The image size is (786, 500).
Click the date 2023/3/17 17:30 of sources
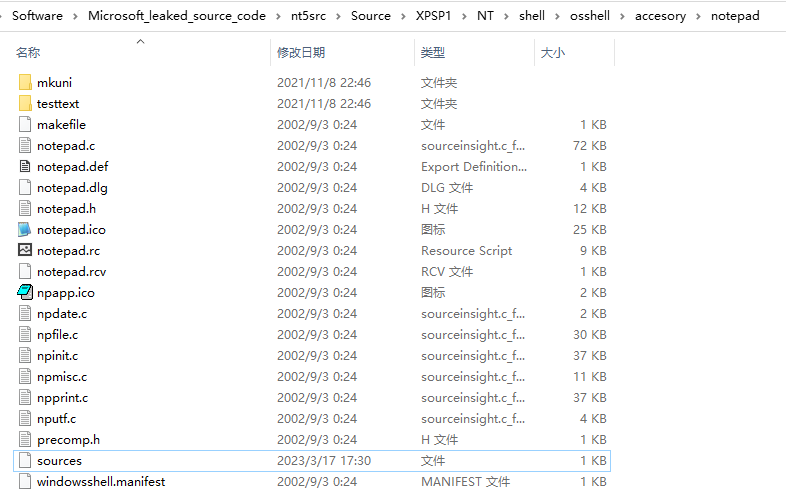click(x=324, y=460)
